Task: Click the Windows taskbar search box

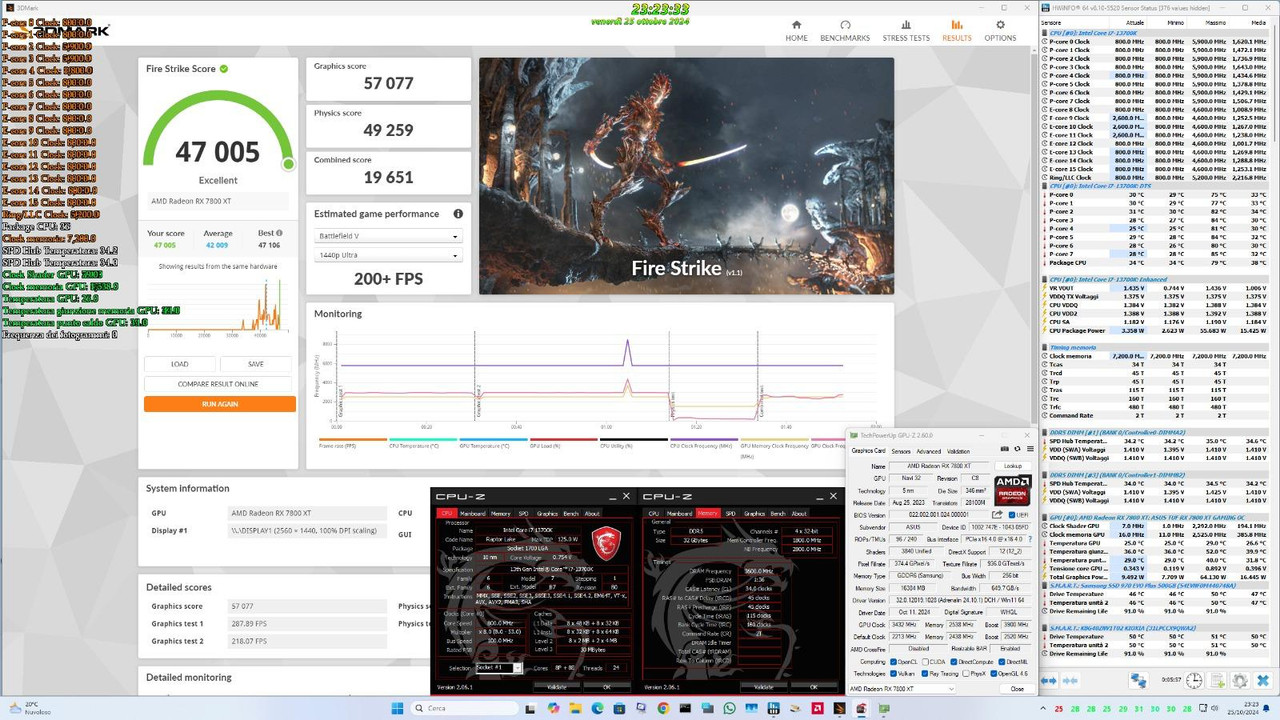Action: (464, 708)
